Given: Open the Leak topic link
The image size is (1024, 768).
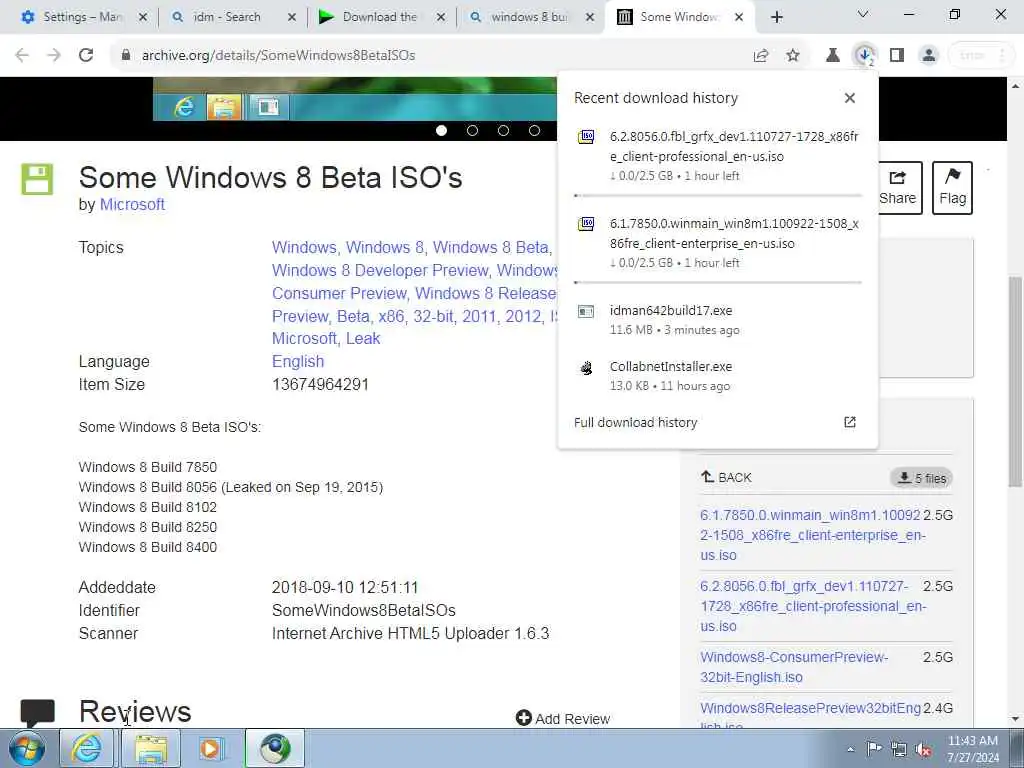Looking at the screenshot, I should pos(363,338).
